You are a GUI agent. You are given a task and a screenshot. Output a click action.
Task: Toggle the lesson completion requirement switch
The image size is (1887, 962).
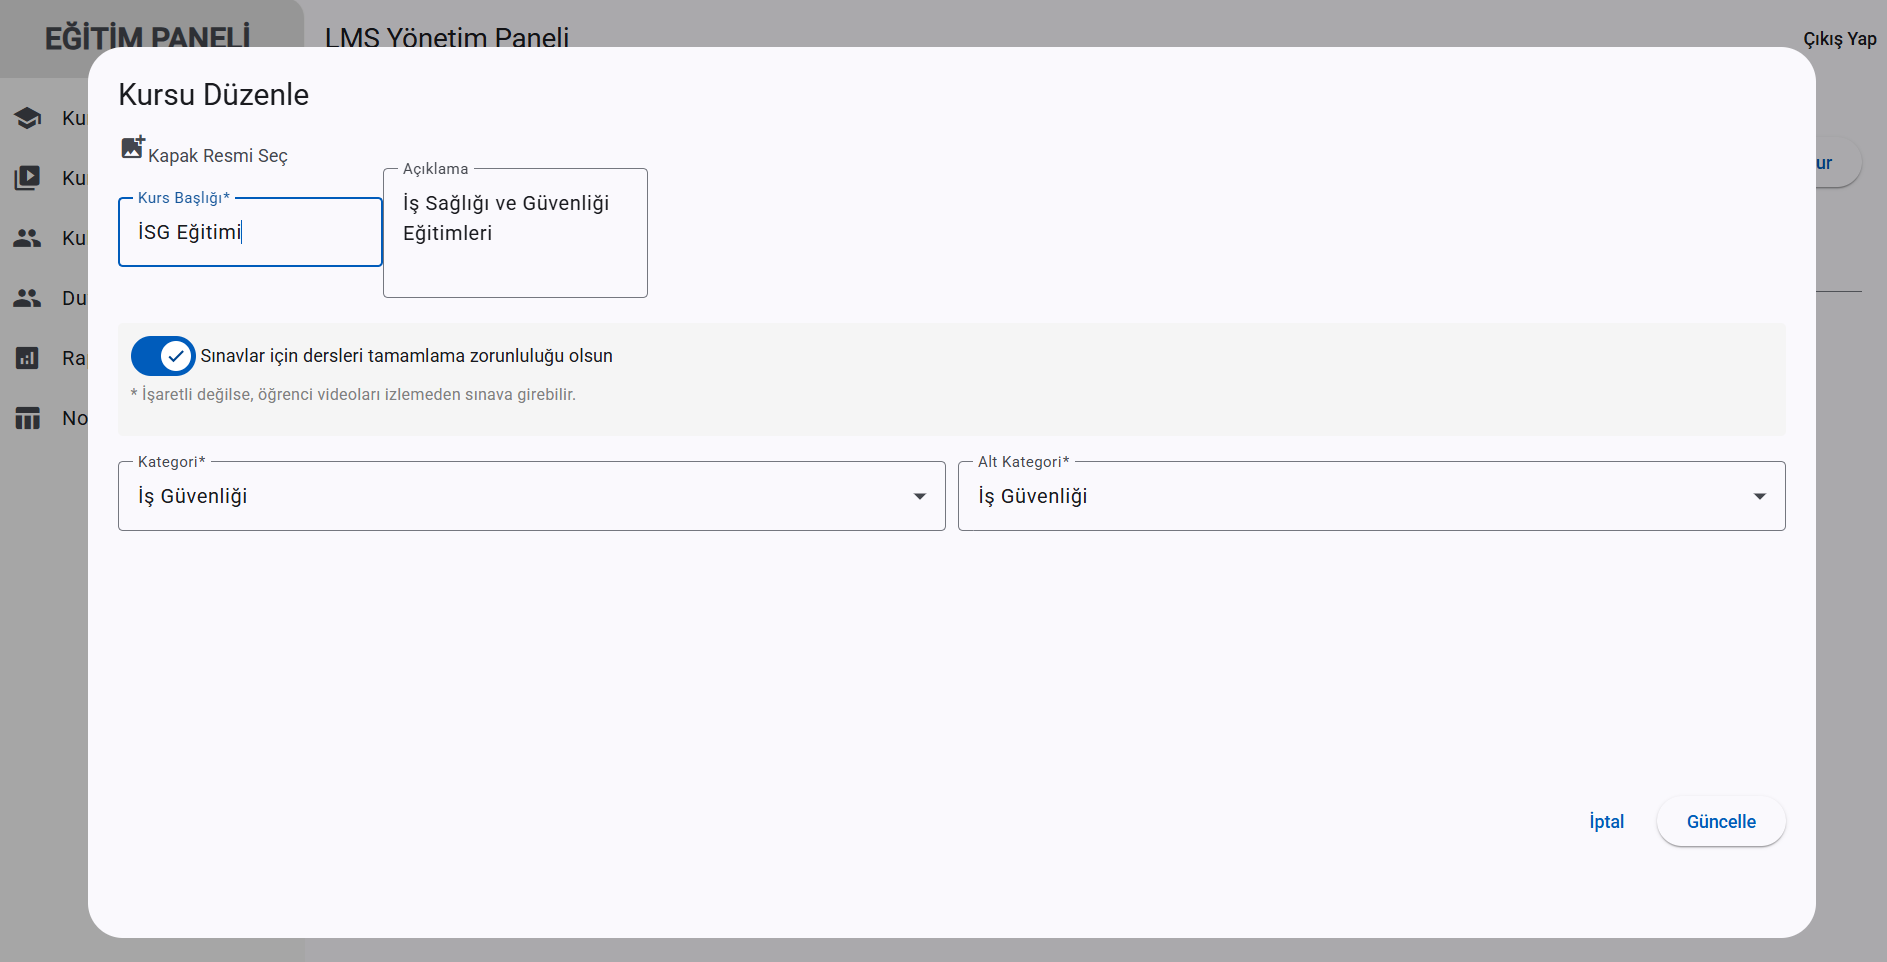tap(163, 356)
